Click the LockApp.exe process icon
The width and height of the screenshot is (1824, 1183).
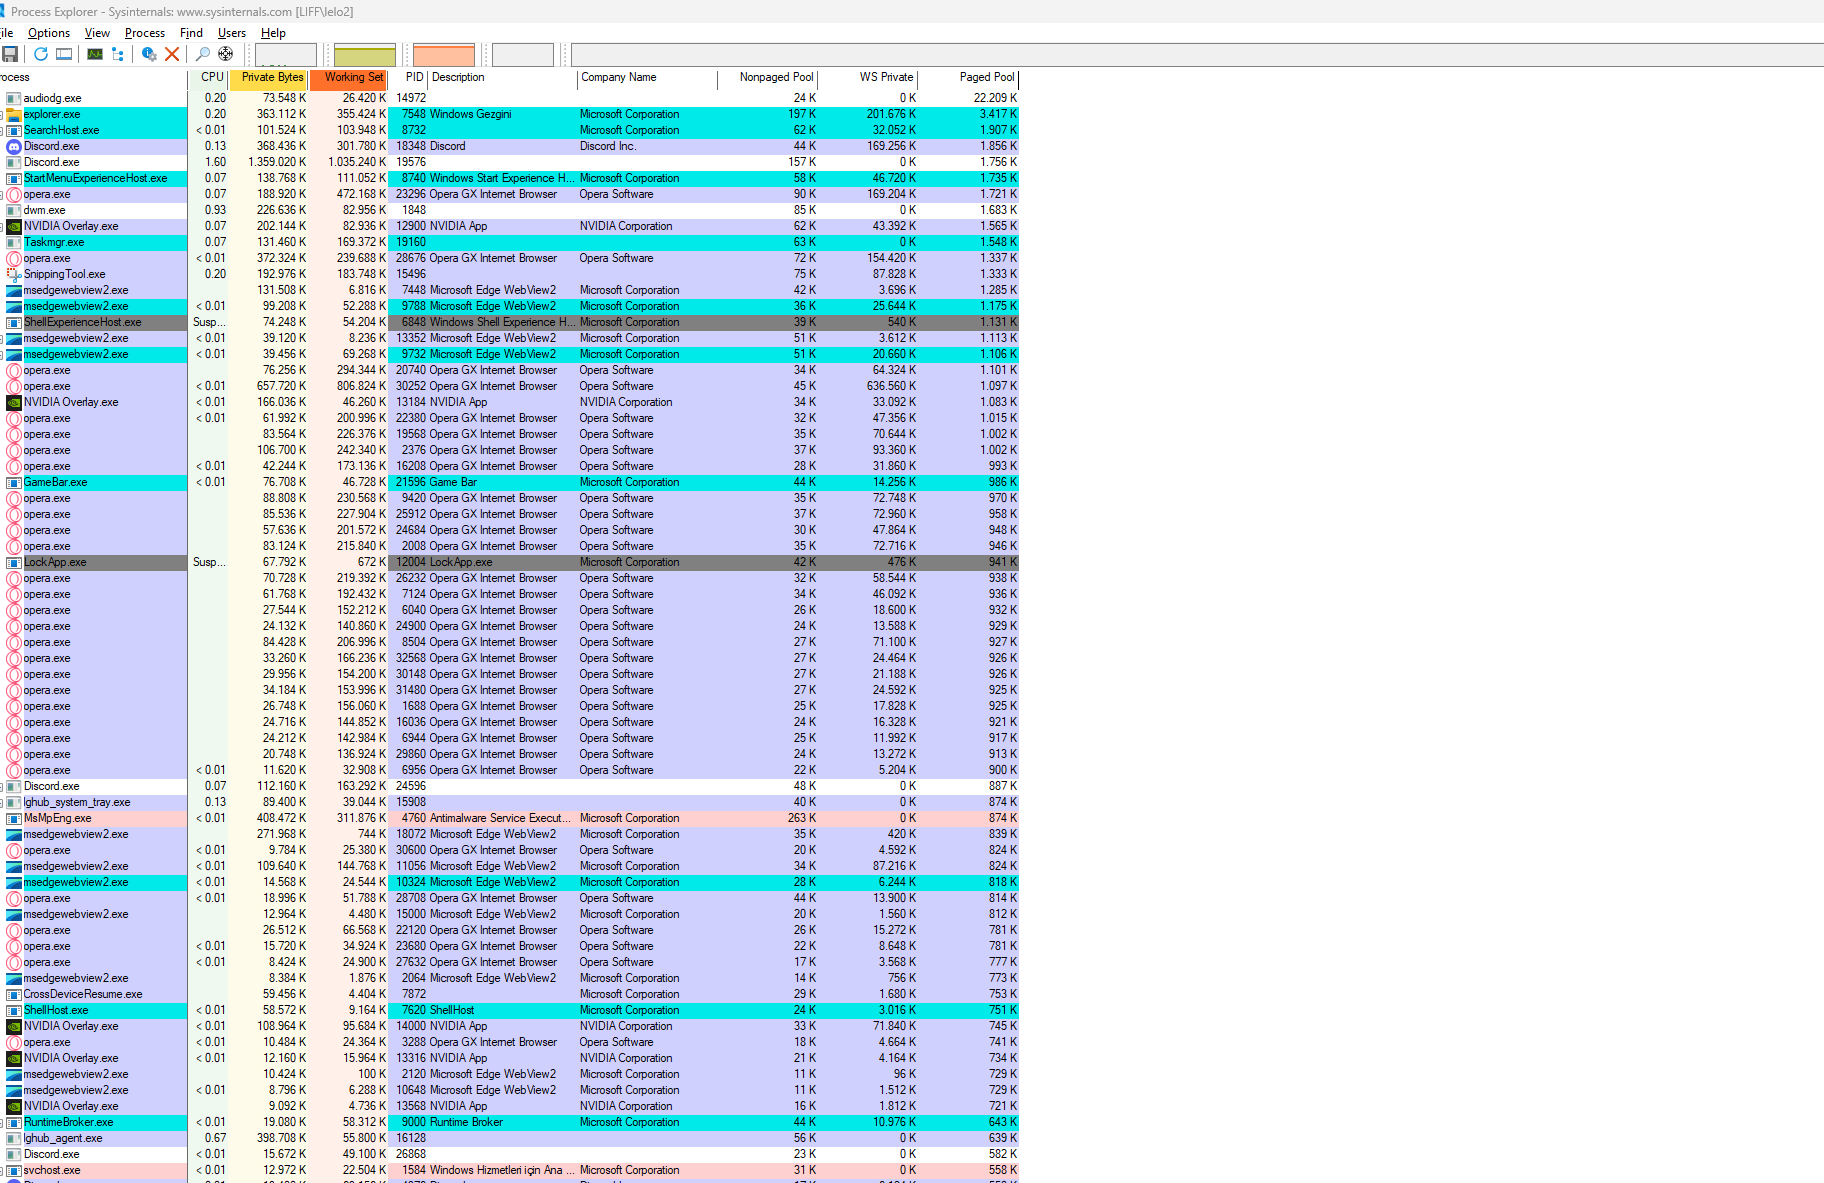[x=14, y=562]
